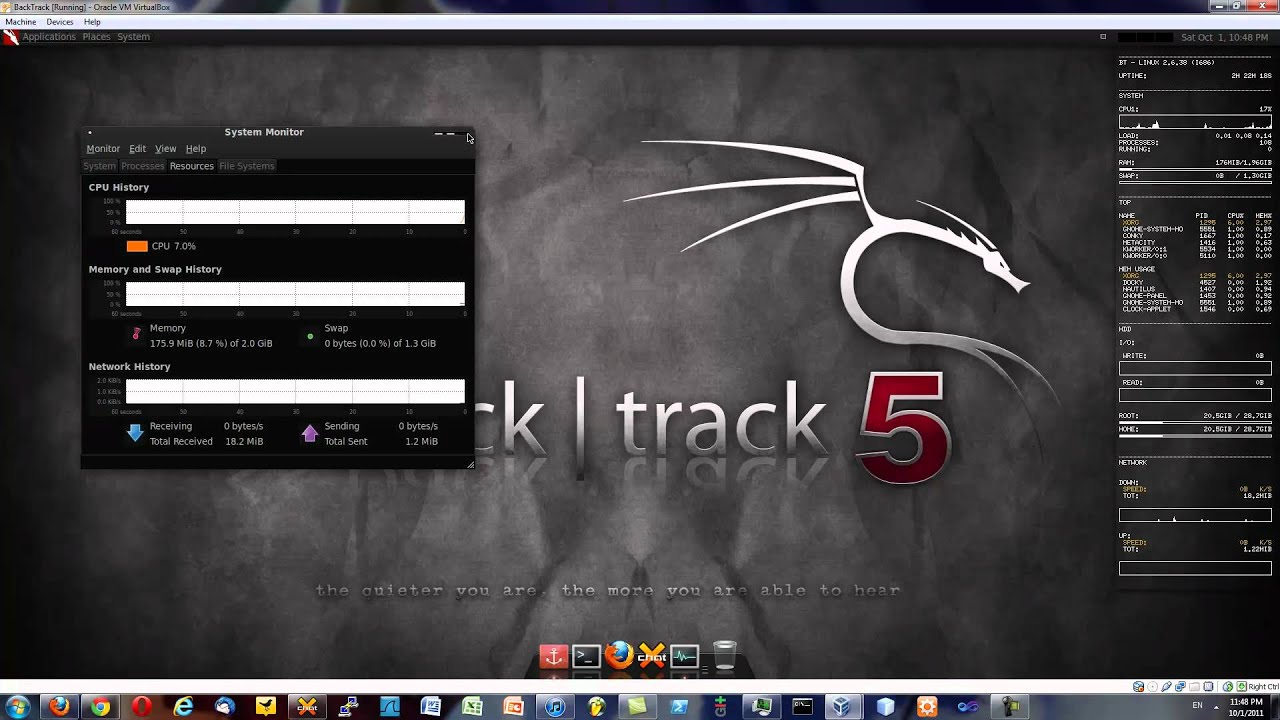Click the window menu dot on title bar
1280x720 pixels.
coord(90,132)
